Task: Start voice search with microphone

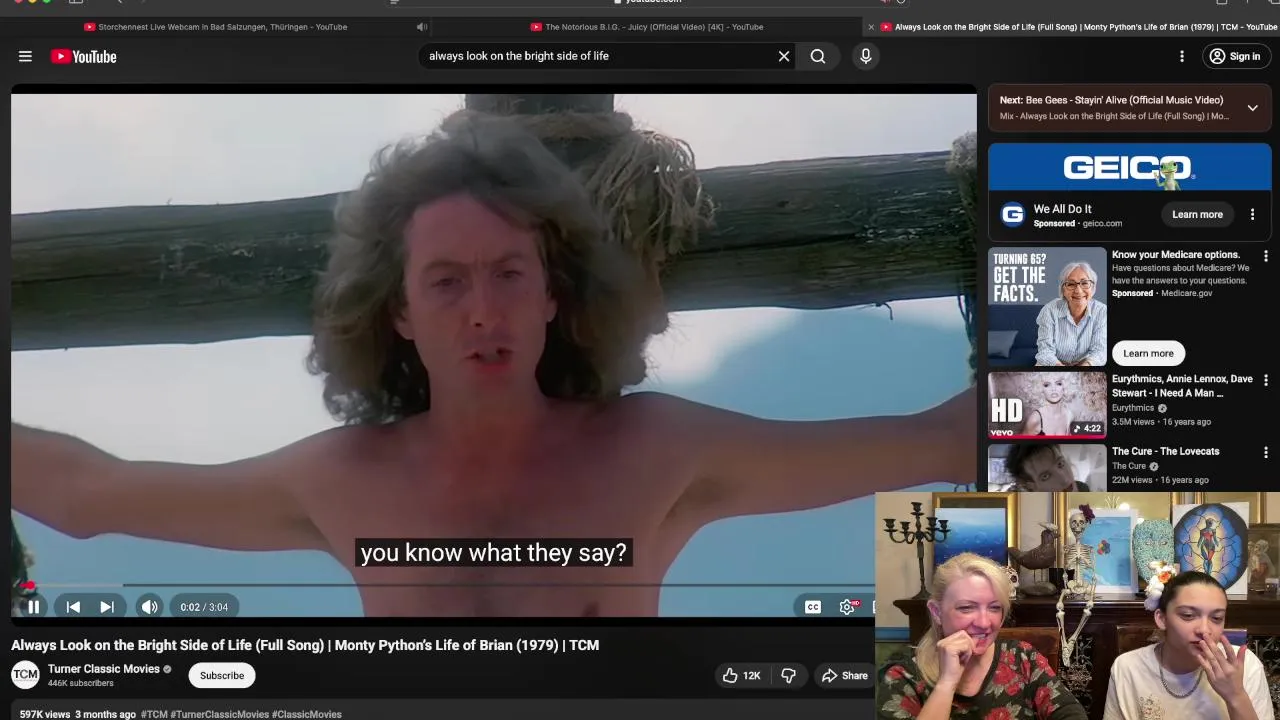Action: click(x=866, y=56)
